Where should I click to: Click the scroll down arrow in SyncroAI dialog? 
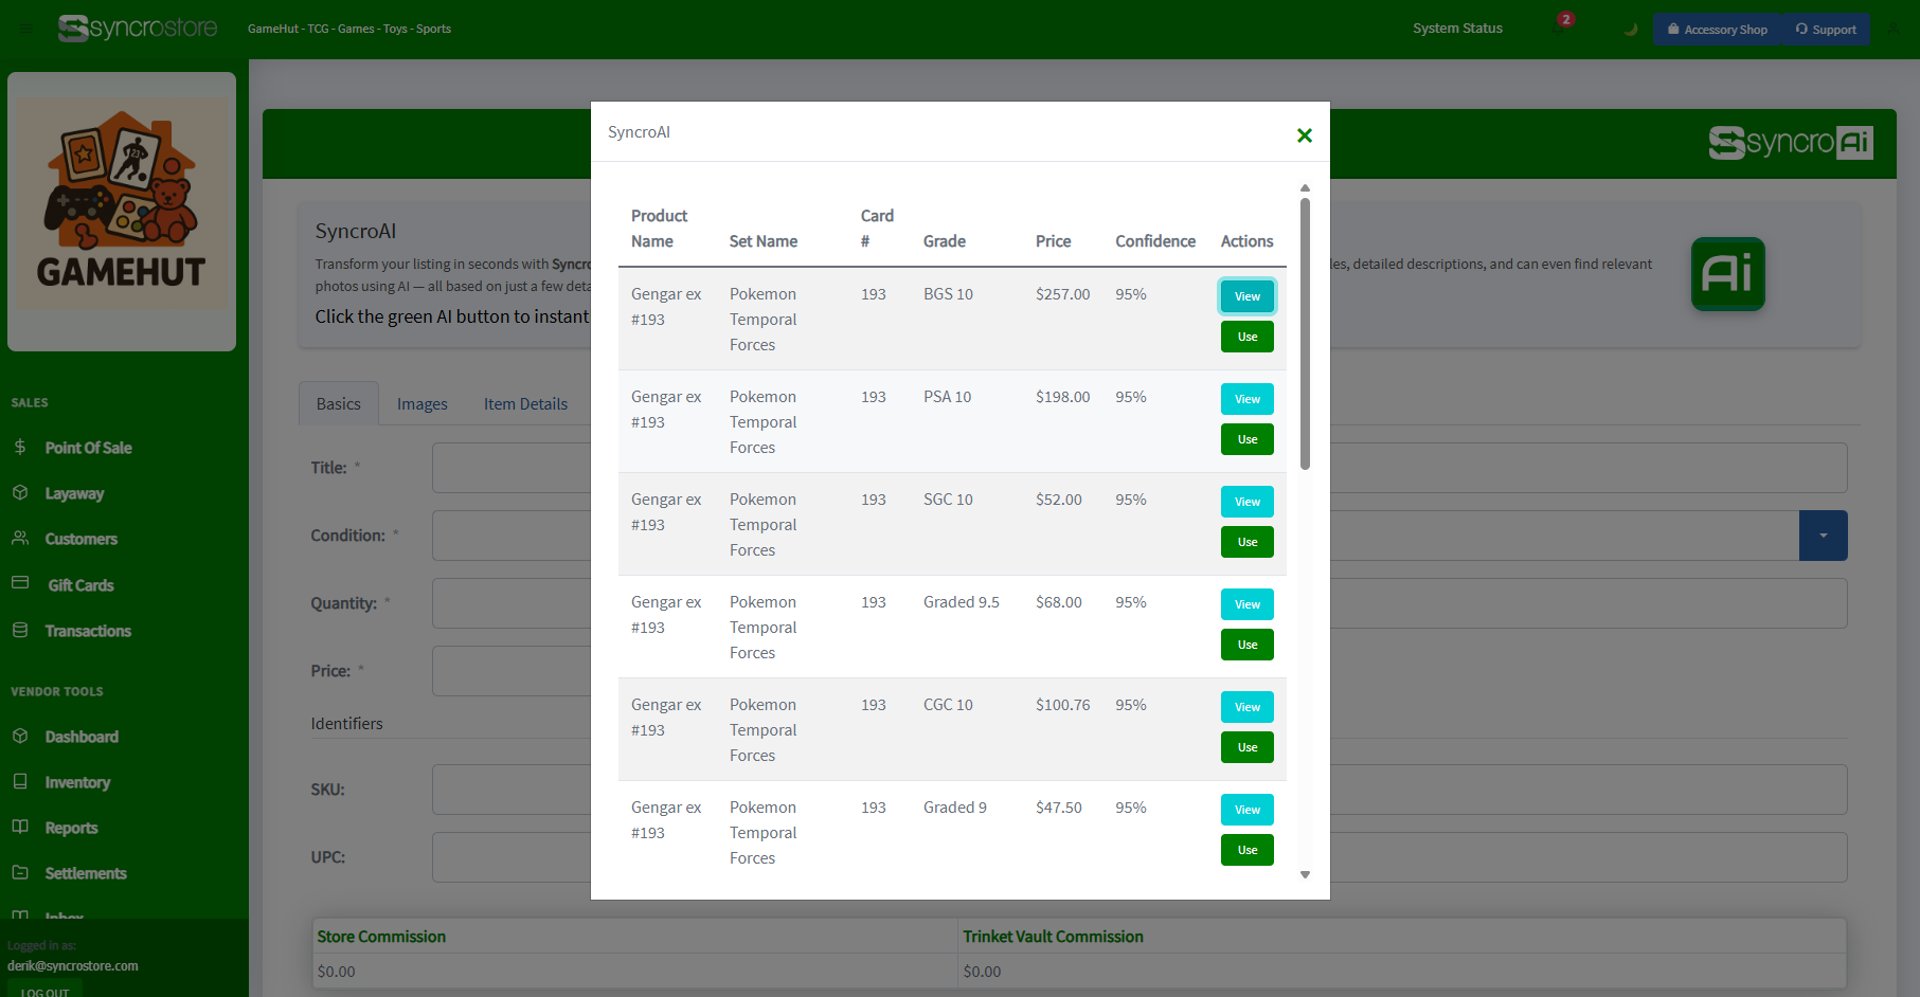pos(1305,875)
